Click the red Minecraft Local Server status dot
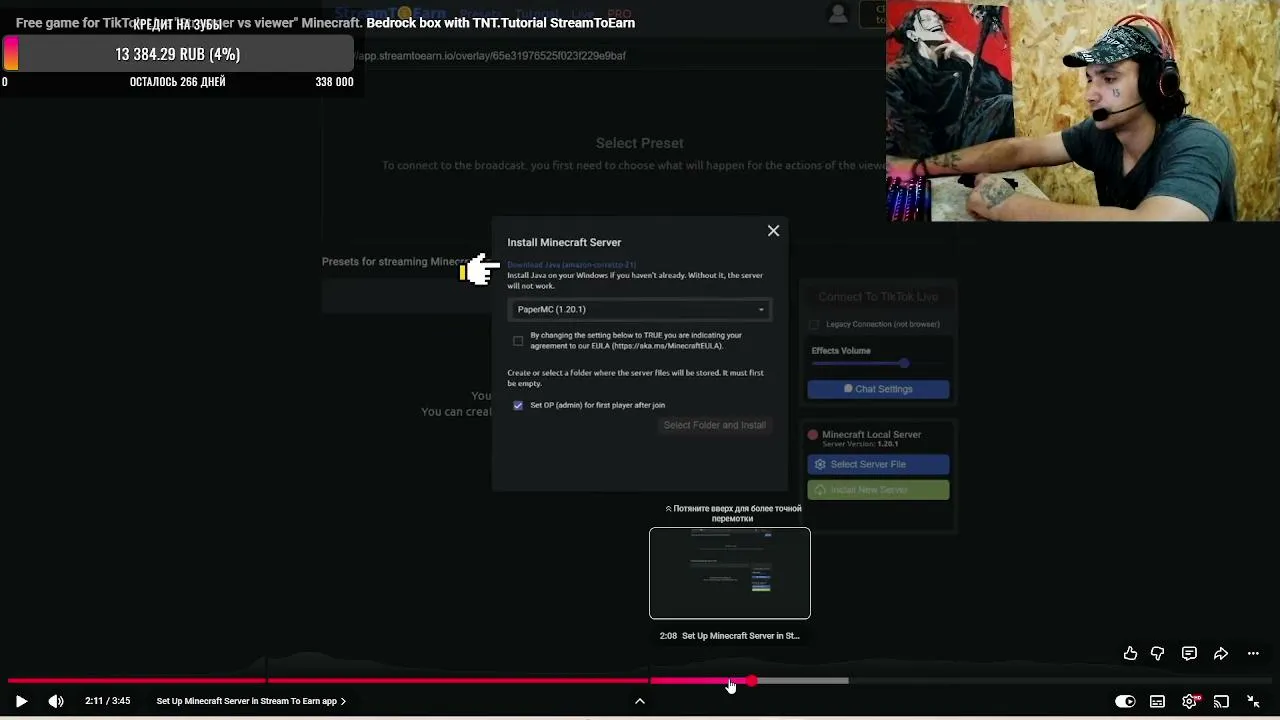The width and height of the screenshot is (1280, 720). click(813, 435)
